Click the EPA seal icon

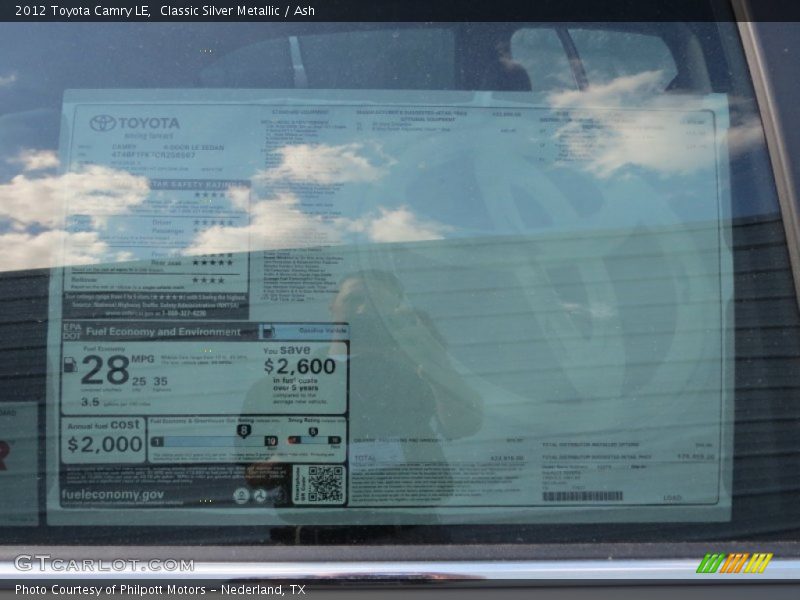pyautogui.click(x=241, y=495)
